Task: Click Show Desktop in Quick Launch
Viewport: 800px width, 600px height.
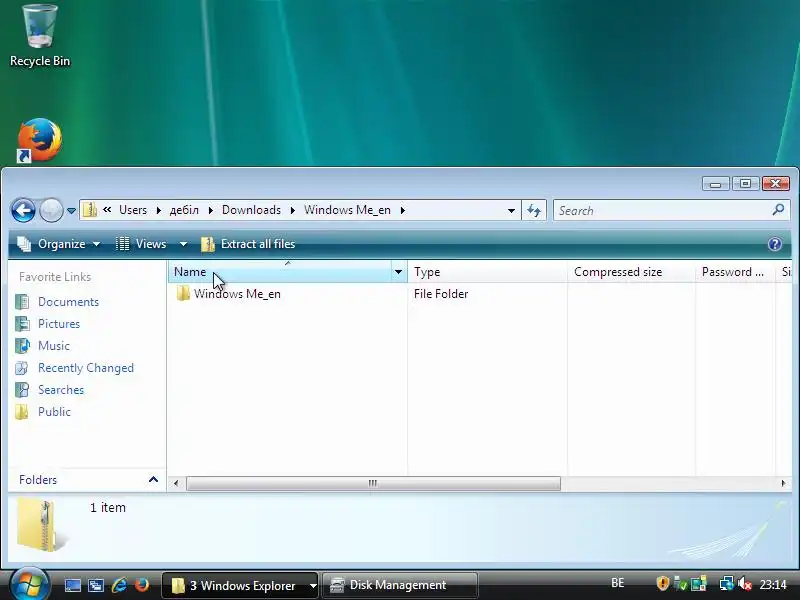Action: click(x=72, y=585)
